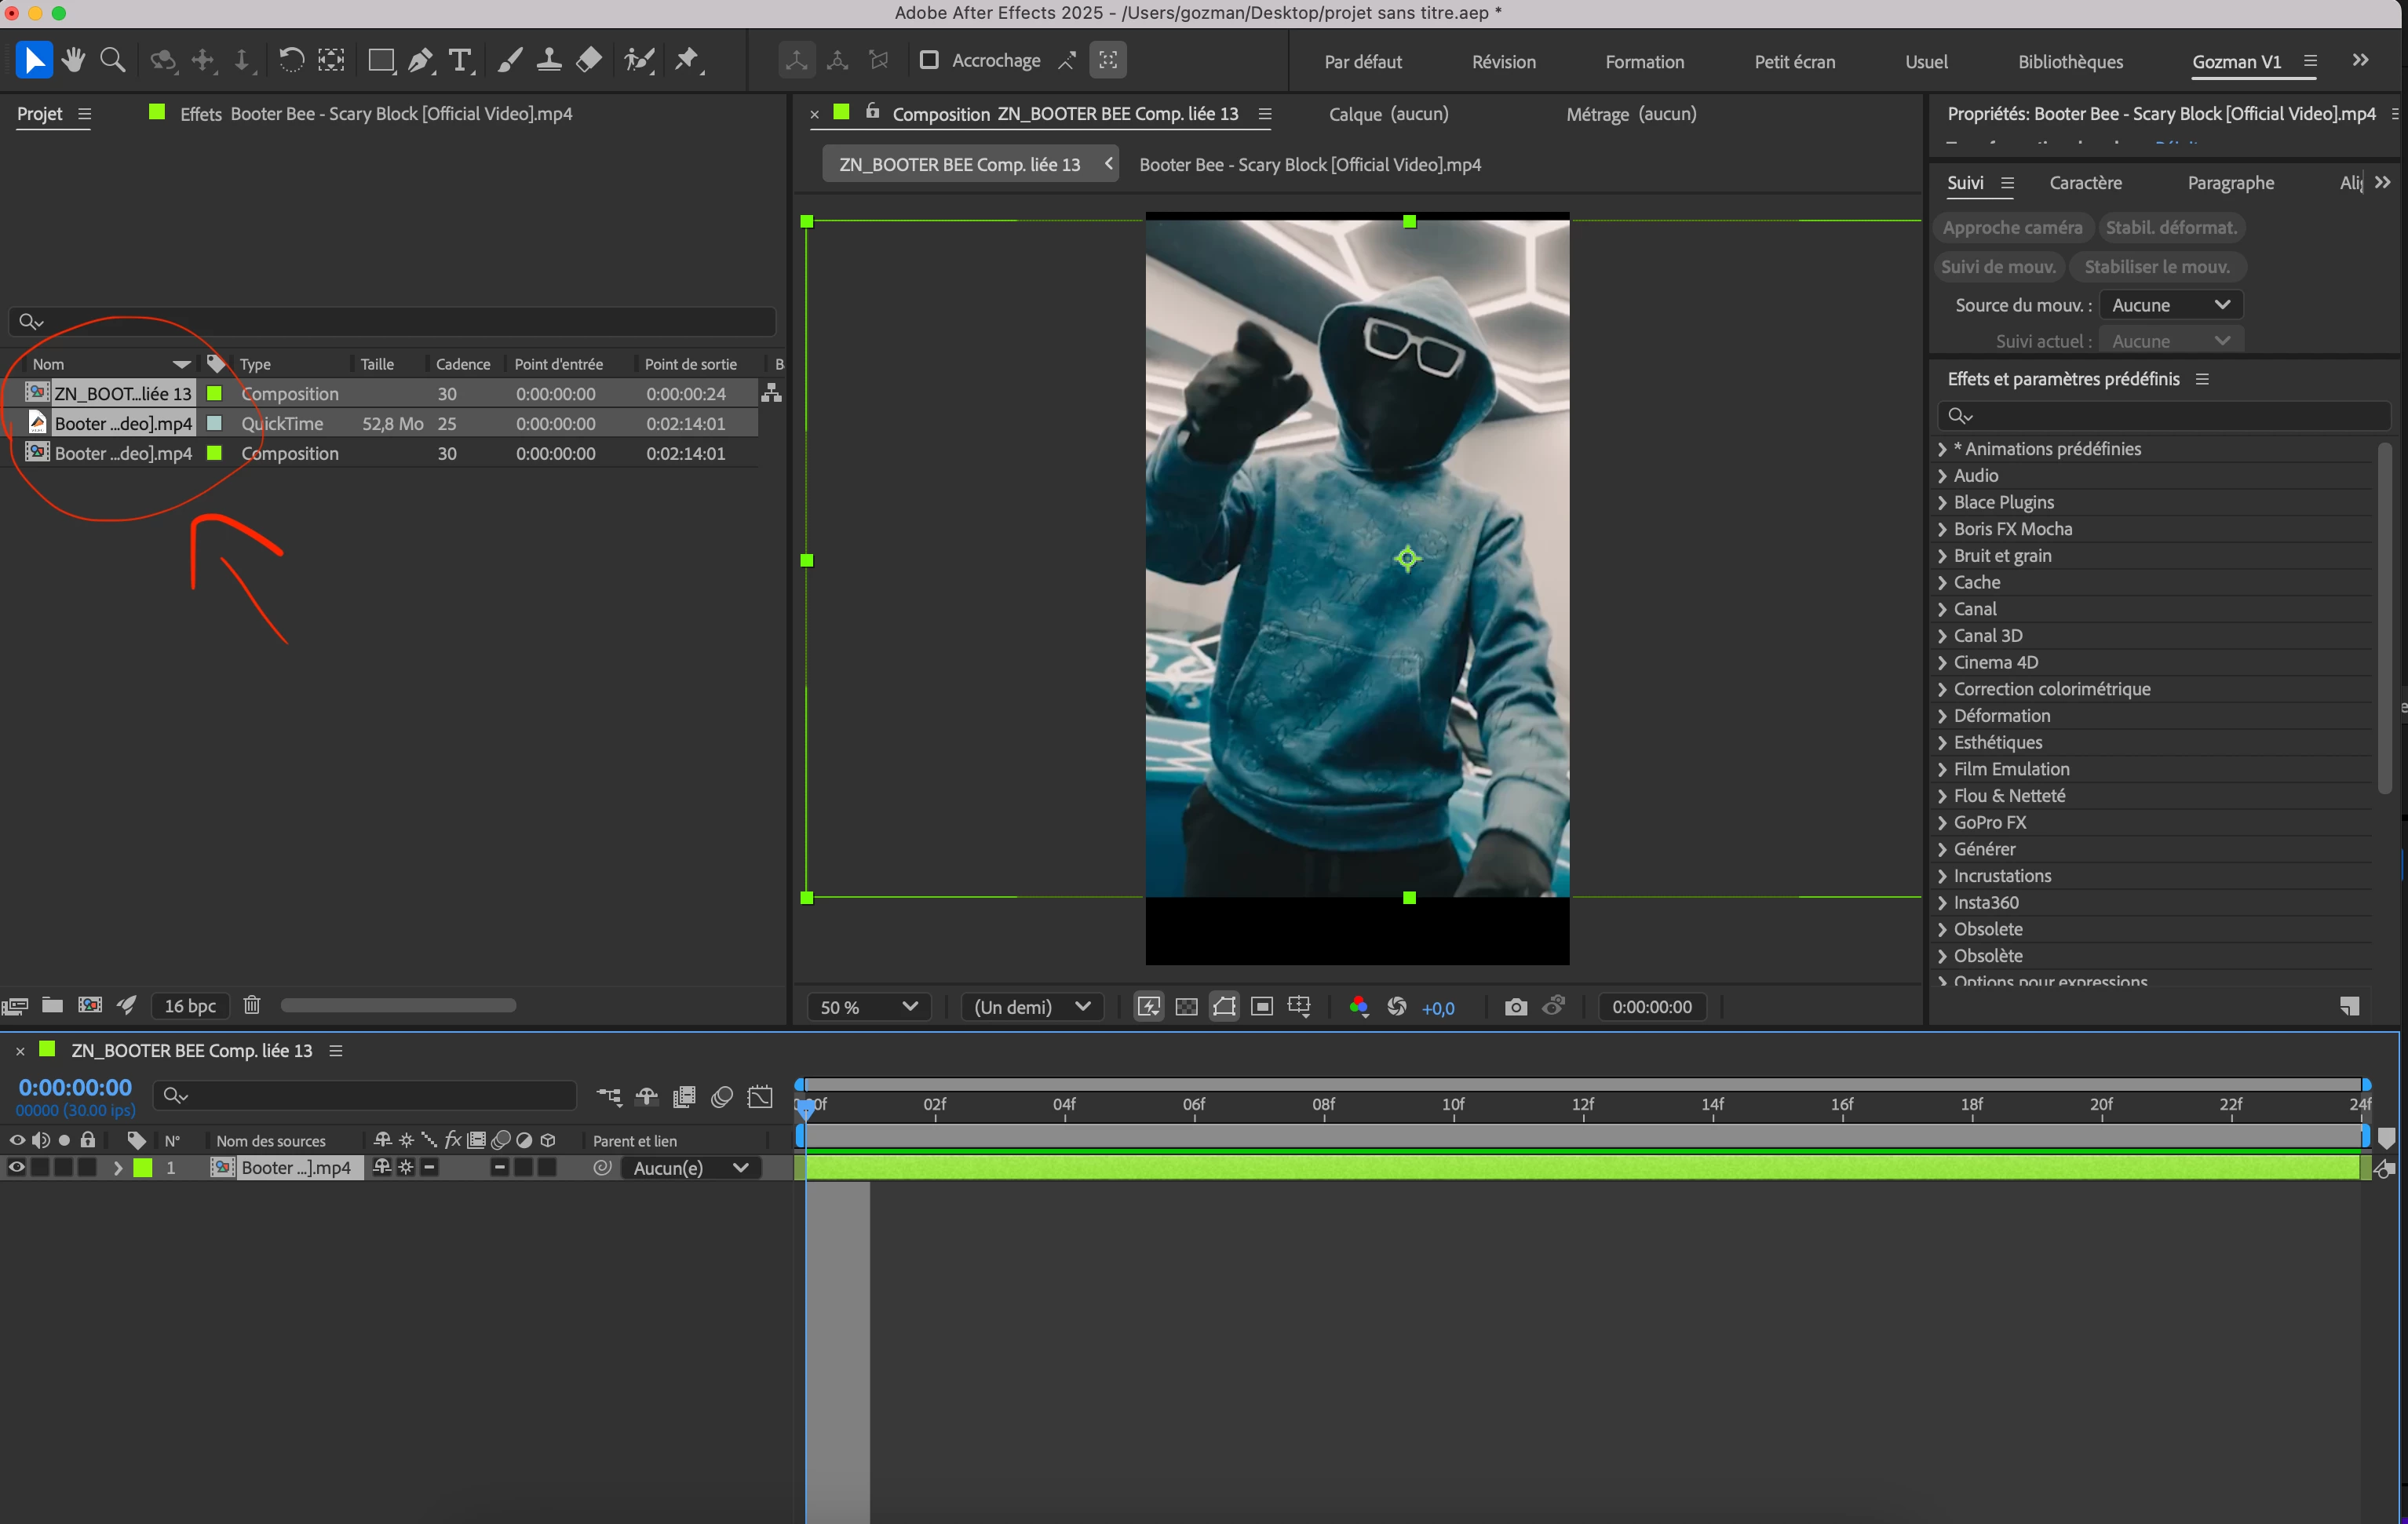The image size is (2408, 1524).
Task: Select the Horizontal Type tool
Action: click(459, 60)
